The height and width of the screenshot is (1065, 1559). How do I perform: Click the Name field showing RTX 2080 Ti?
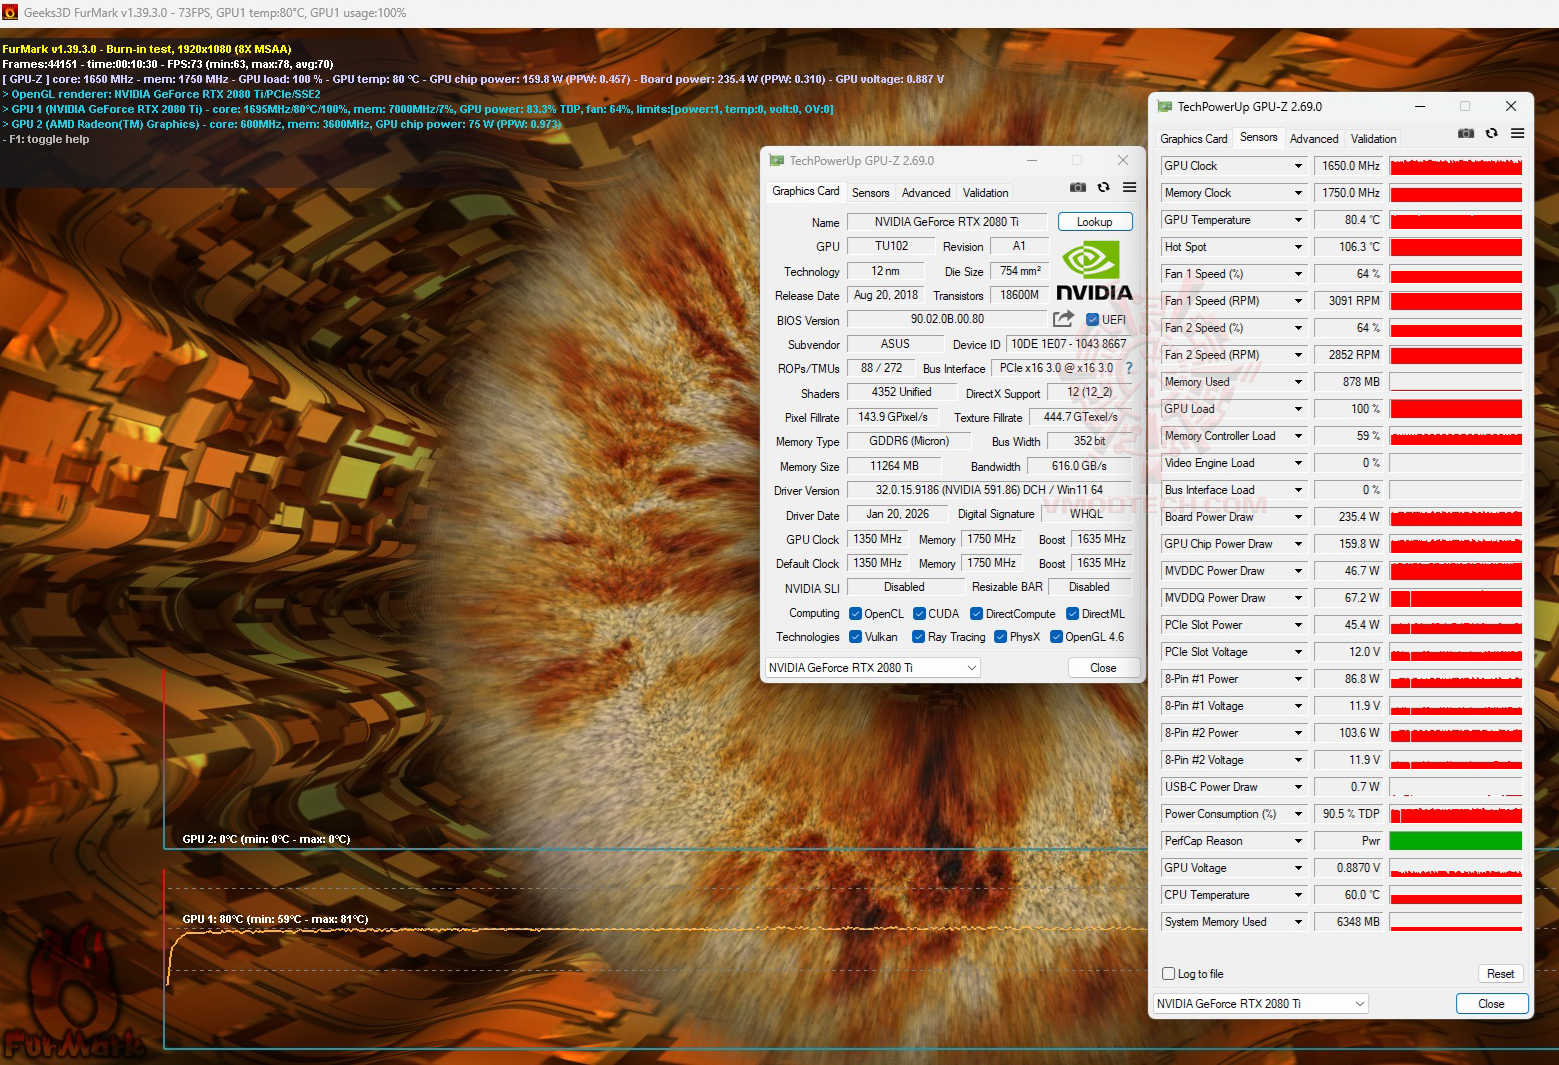coord(947,222)
